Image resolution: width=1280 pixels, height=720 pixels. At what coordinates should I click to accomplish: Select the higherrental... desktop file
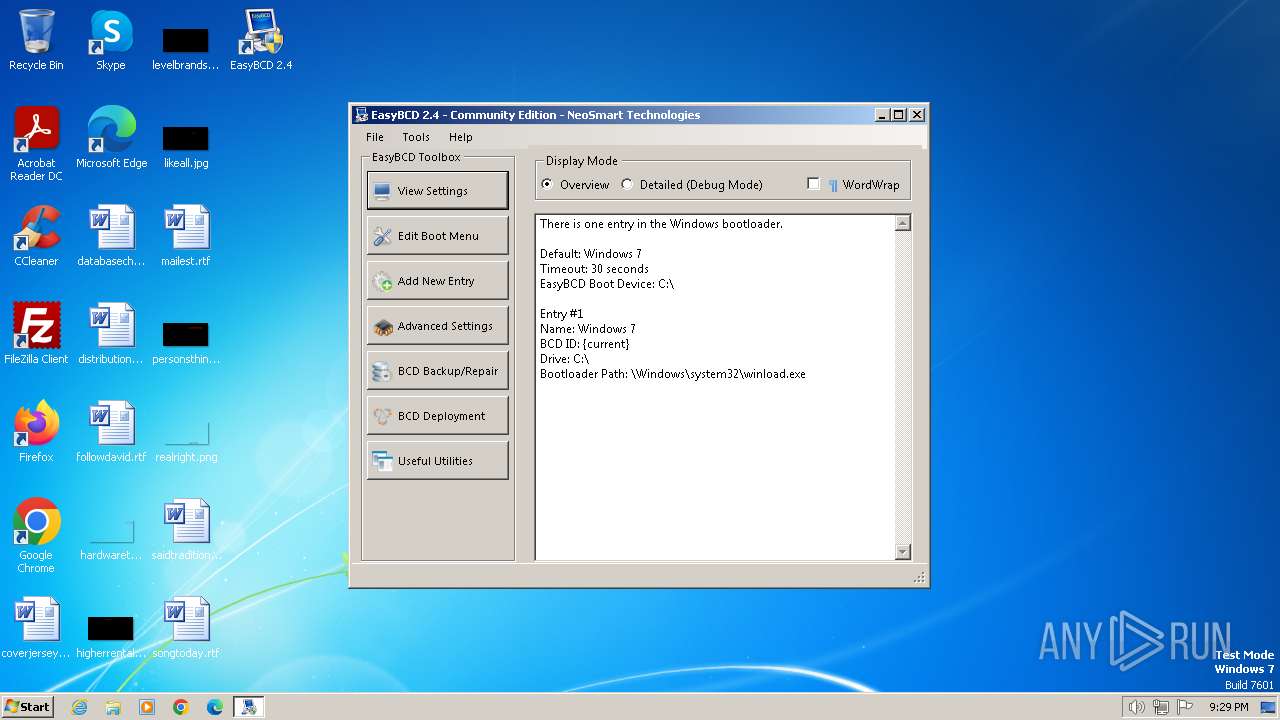111,636
